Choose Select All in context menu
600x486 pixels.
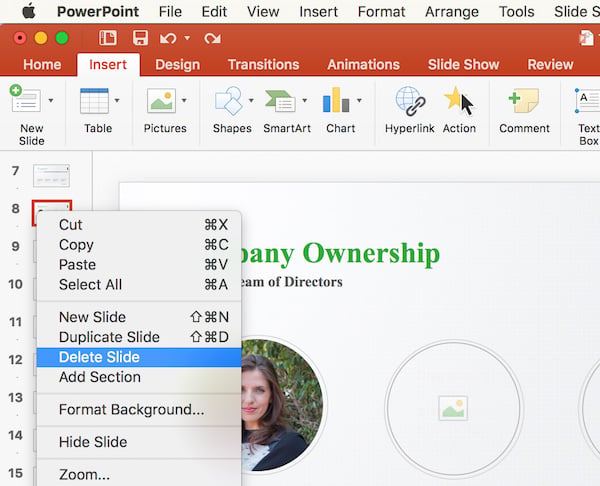pos(139,284)
